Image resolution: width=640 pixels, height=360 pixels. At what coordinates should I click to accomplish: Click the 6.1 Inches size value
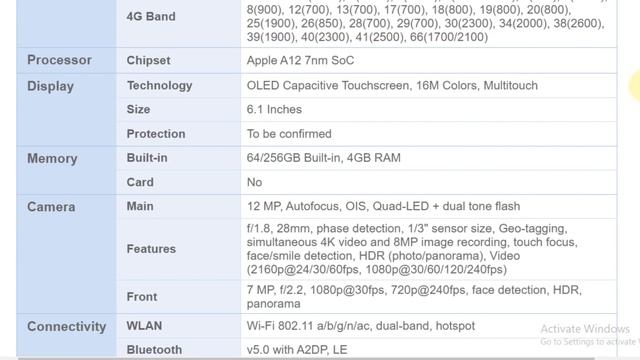pyautogui.click(x=274, y=109)
